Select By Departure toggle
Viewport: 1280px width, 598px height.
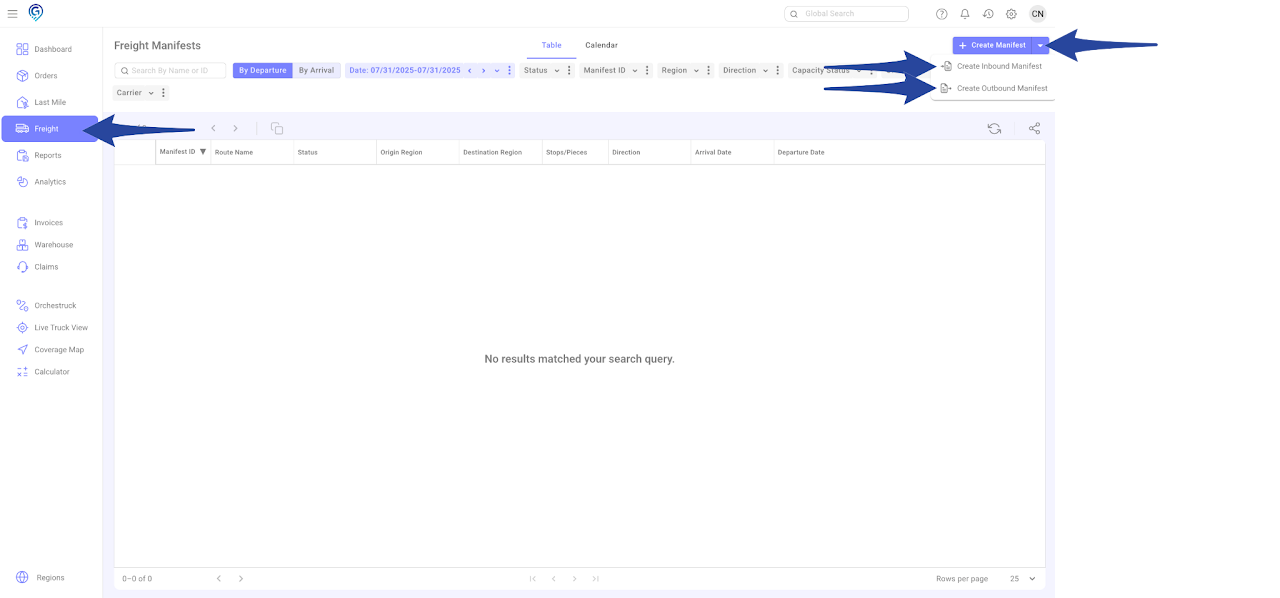tap(262, 71)
